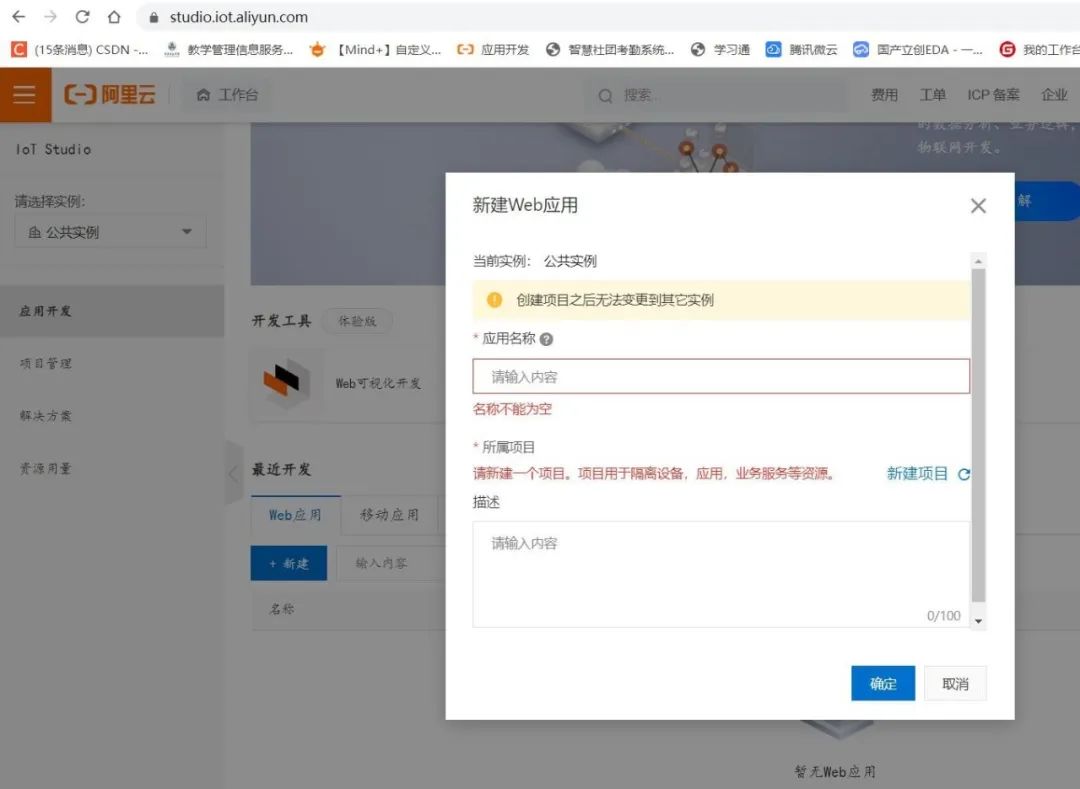Screen dimensions: 1080x789
Task: Click the top search box
Action: point(716,95)
